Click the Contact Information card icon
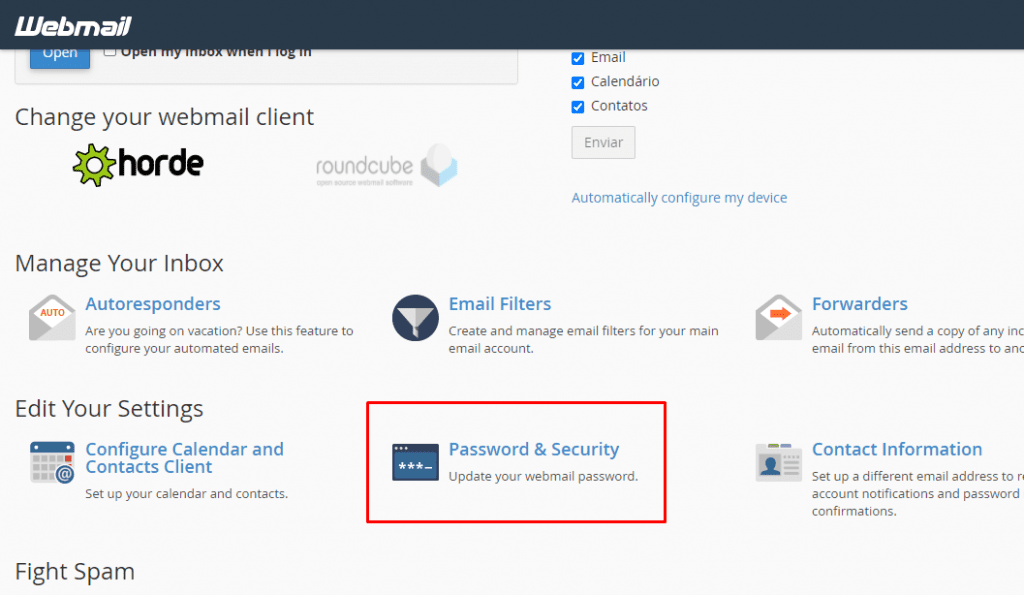 pos(778,462)
